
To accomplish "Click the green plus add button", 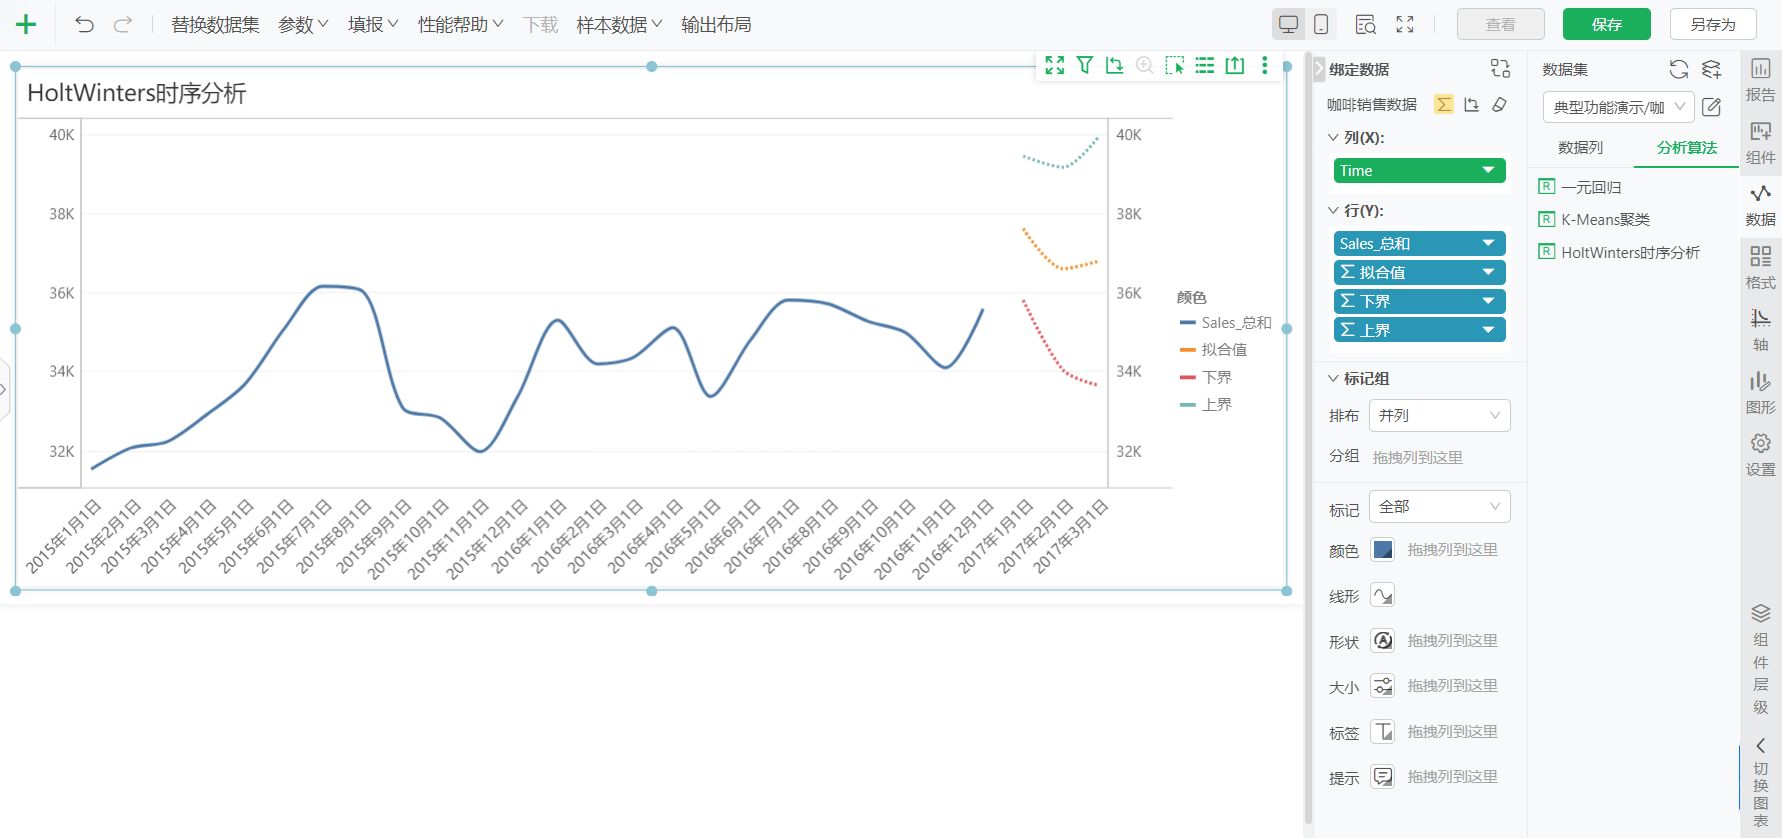I will [x=26, y=25].
